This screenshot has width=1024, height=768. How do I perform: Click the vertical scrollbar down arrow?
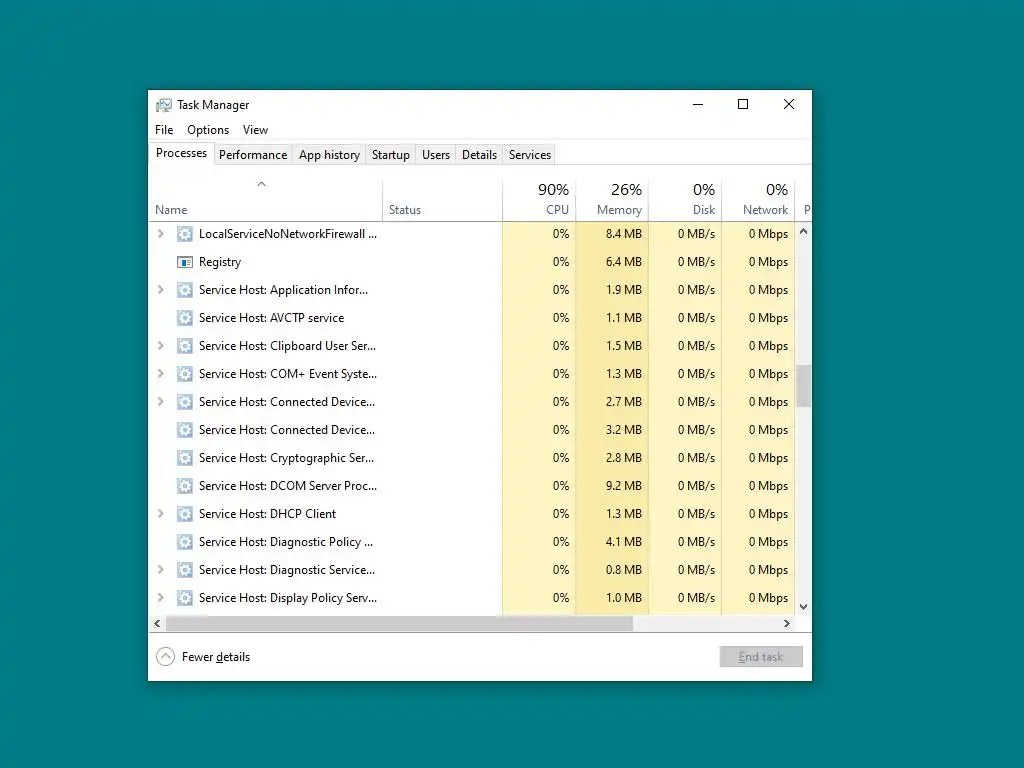[803, 607]
